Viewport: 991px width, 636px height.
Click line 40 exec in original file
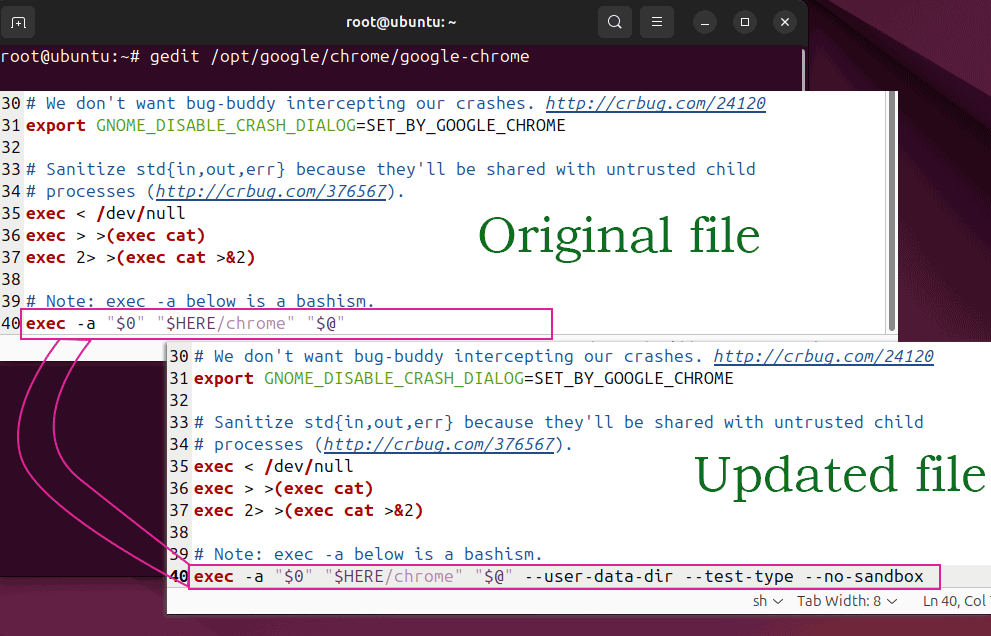(46, 323)
